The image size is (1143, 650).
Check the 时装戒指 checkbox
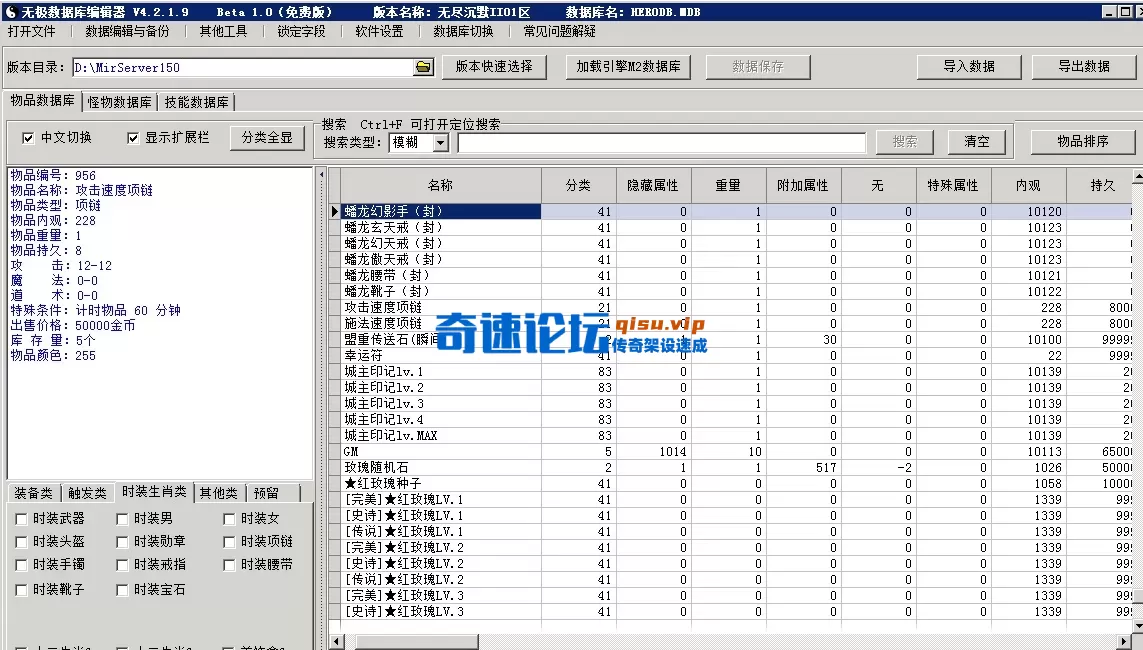pos(122,565)
